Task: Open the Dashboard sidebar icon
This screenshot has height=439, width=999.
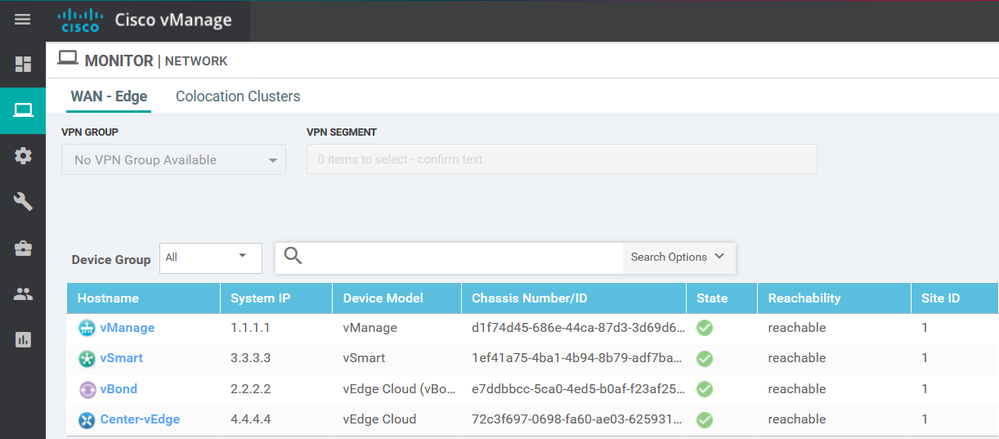Action: 23,64
